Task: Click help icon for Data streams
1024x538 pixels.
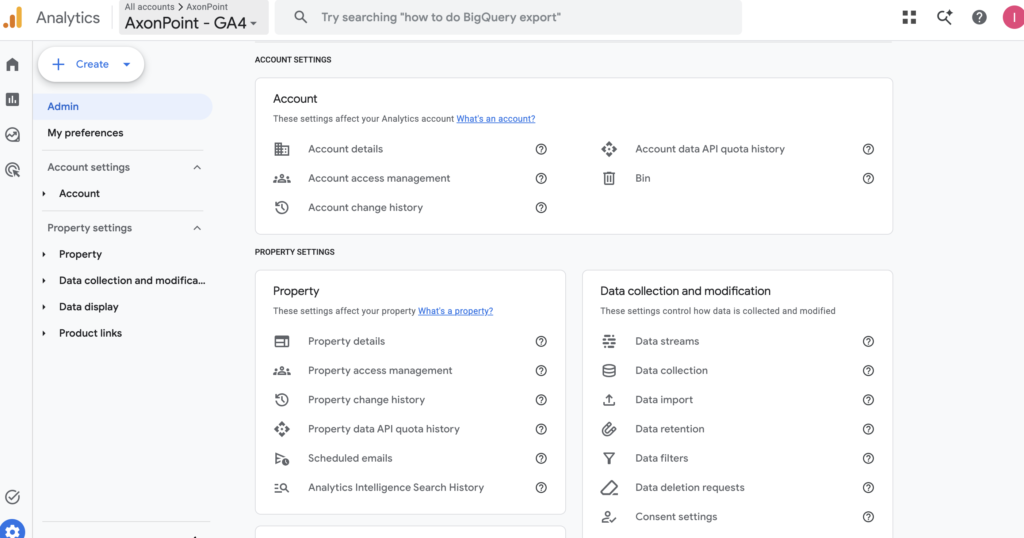Action: click(x=868, y=341)
